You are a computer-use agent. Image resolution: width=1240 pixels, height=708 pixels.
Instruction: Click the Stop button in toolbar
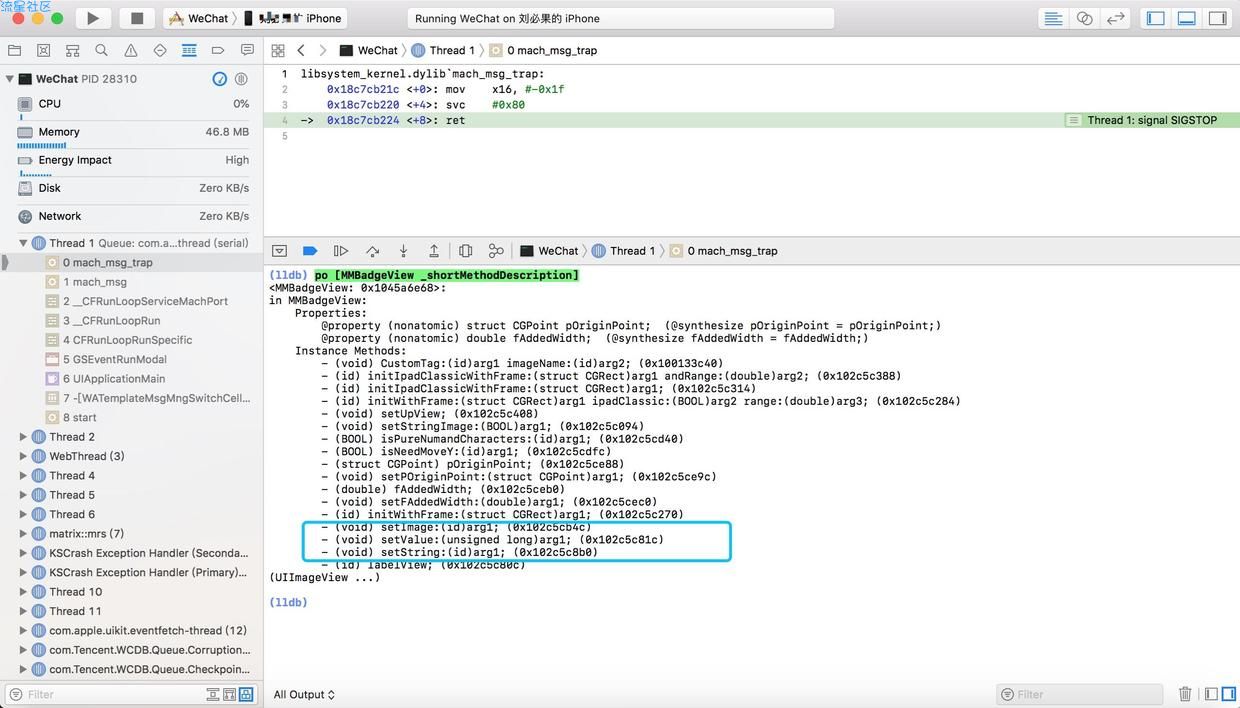pyautogui.click(x=137, y=18)
